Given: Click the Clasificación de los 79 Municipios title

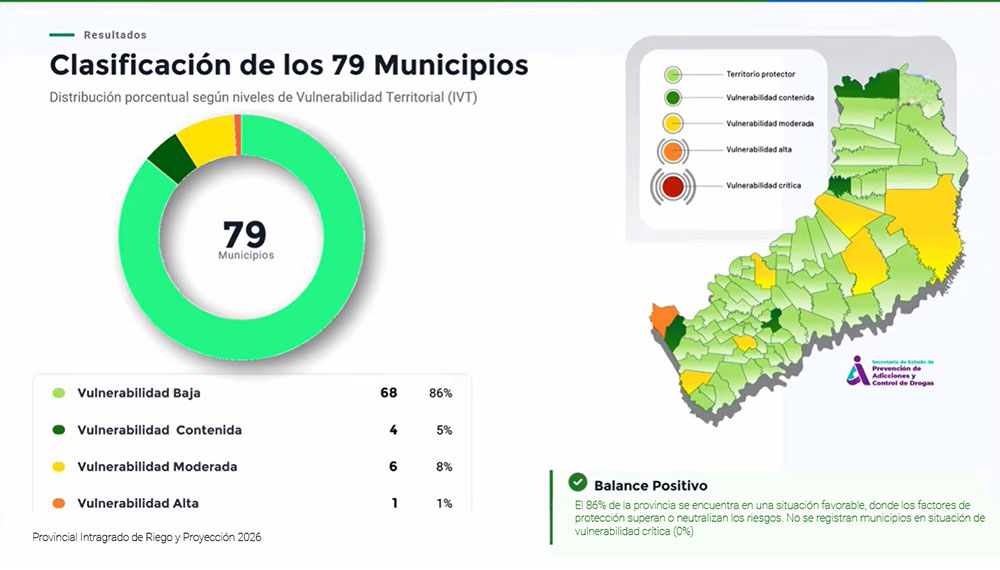Looking at the screenshot, I should 289,66.
